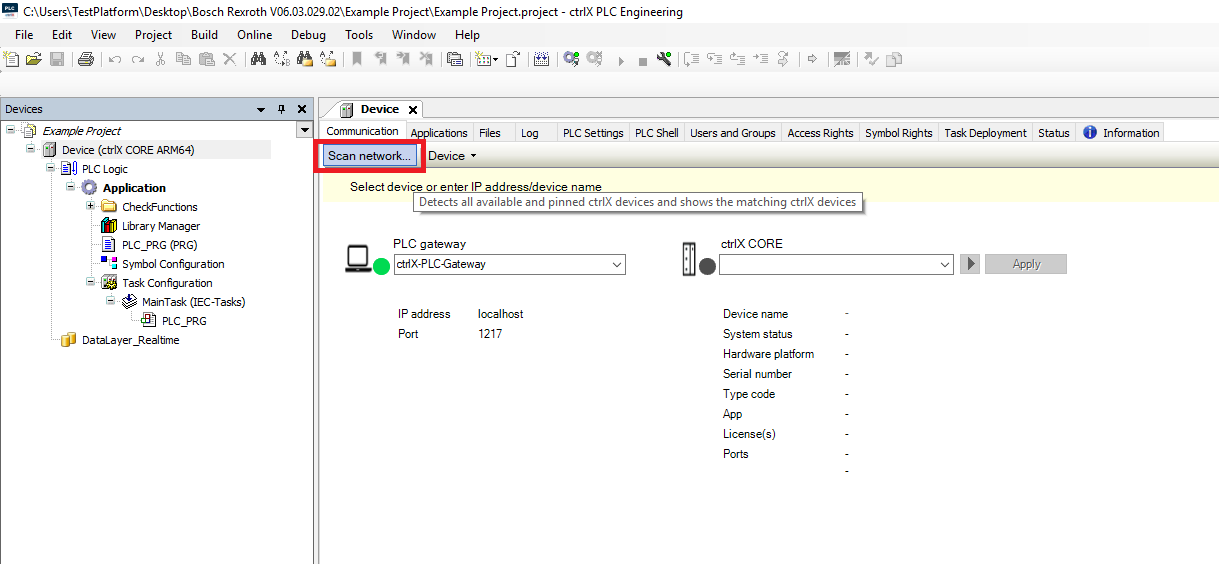Open the Device dropdown menu beside Scan network
This screenshot has width=1219, height=564.
(453, 156)
